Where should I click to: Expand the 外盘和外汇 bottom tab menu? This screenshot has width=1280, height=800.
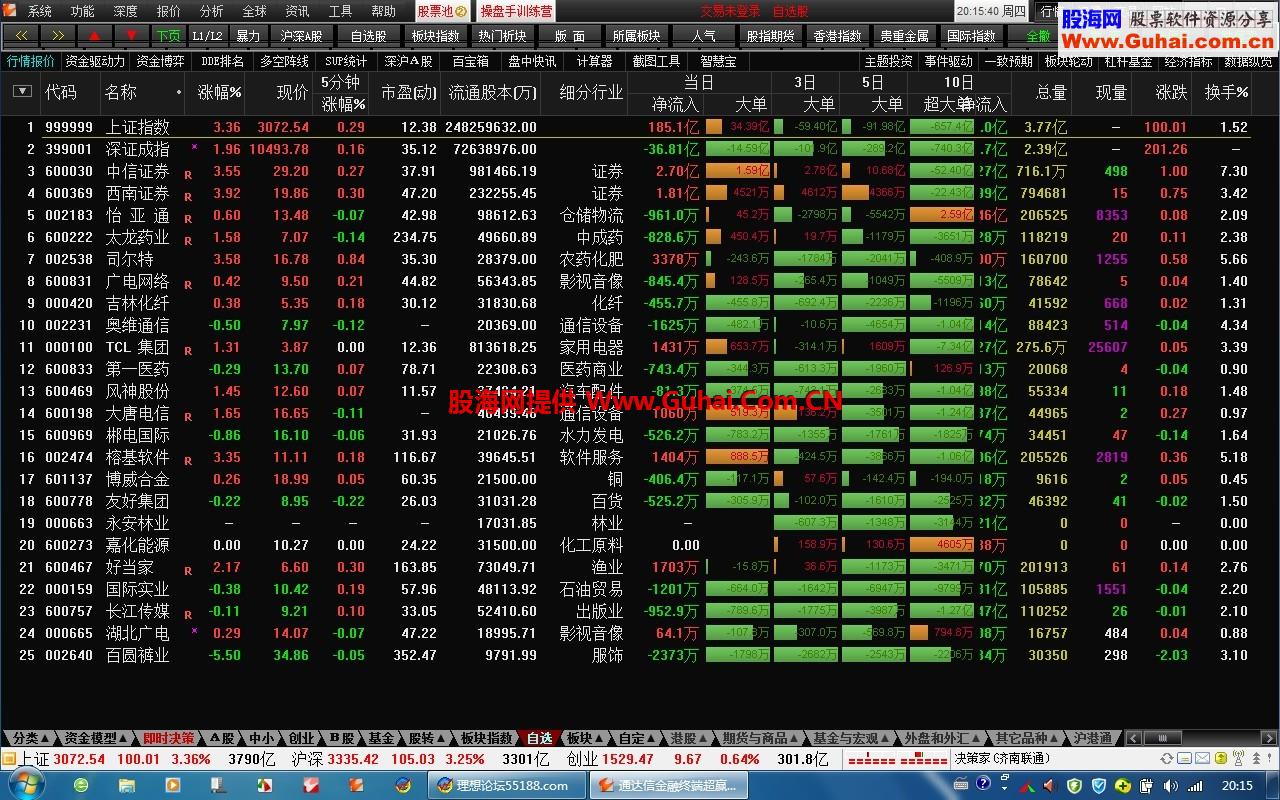942,738
